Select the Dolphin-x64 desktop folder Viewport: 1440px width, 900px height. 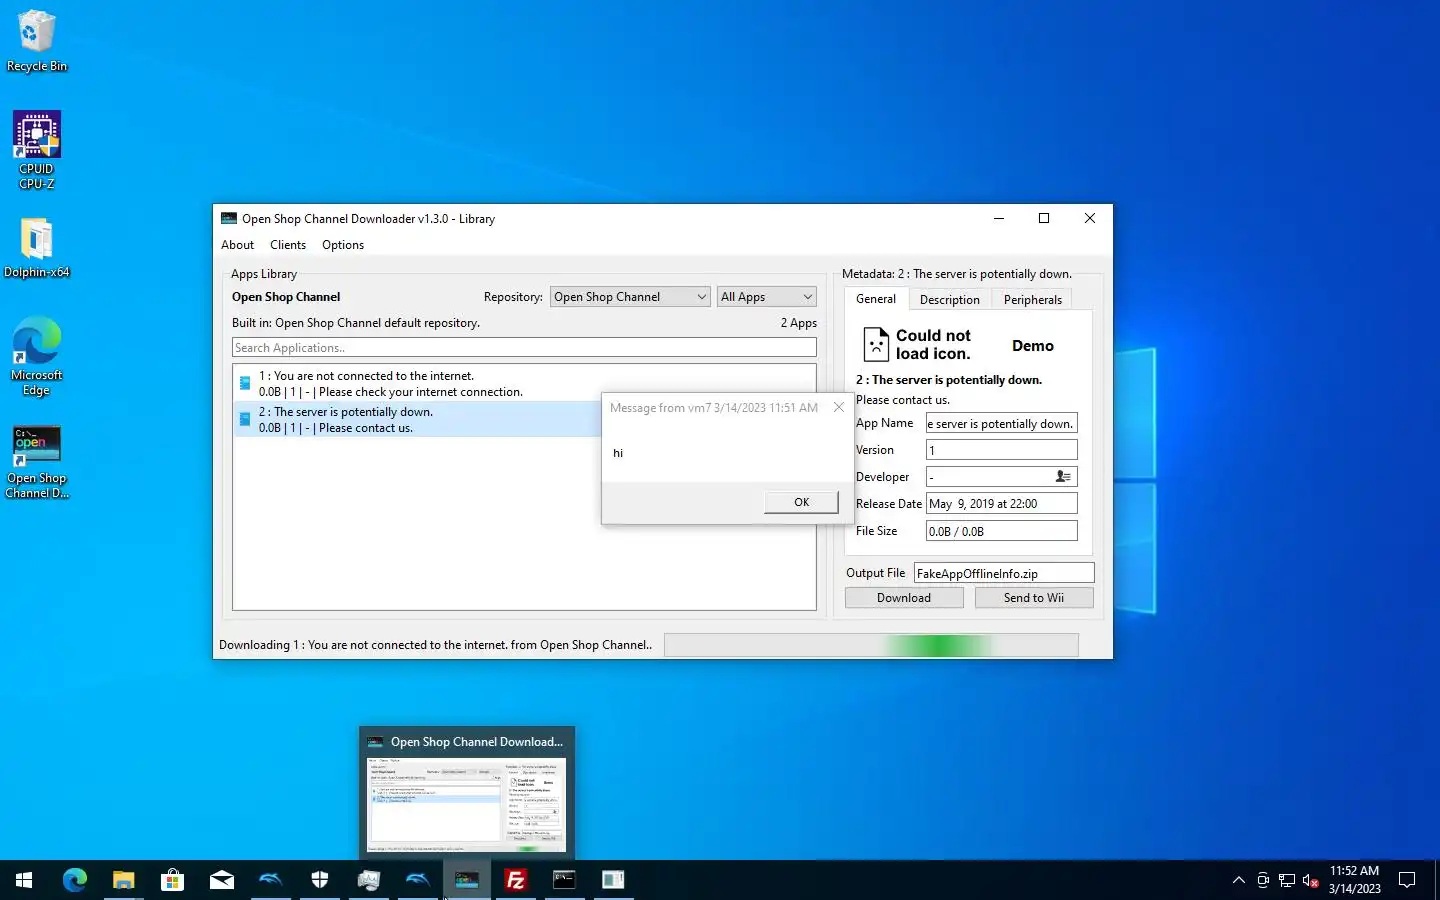pyautogui.click(x=36, y=248)
